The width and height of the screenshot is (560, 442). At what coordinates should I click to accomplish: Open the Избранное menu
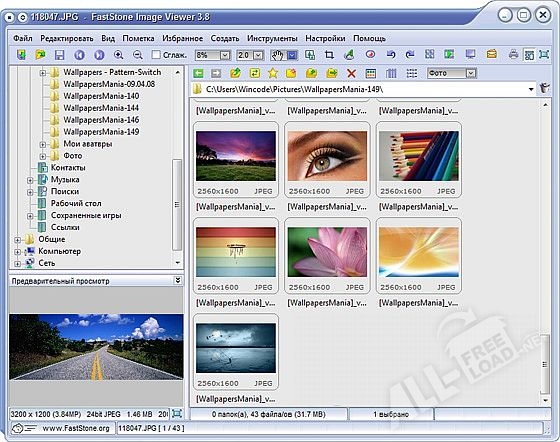tap(182, 38)
